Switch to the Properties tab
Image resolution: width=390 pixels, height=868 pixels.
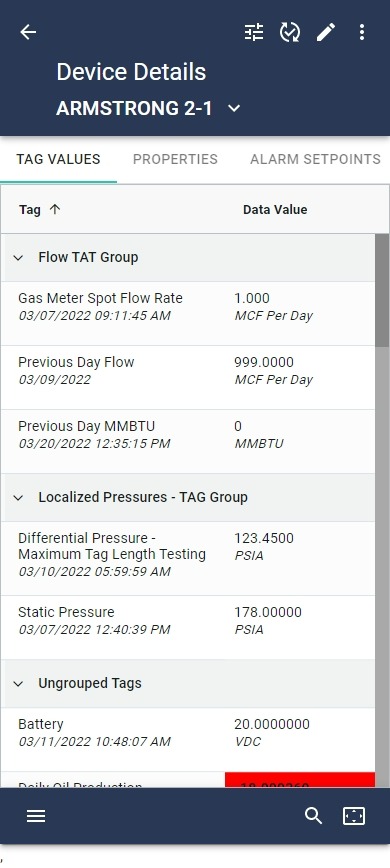tap(175, 159)
